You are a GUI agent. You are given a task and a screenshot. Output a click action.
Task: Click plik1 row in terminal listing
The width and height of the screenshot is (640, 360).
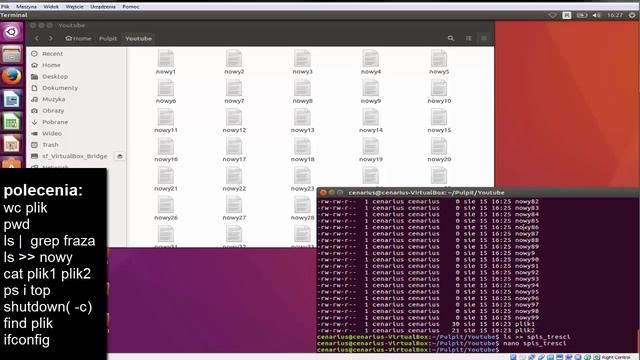tap(428, 324)
